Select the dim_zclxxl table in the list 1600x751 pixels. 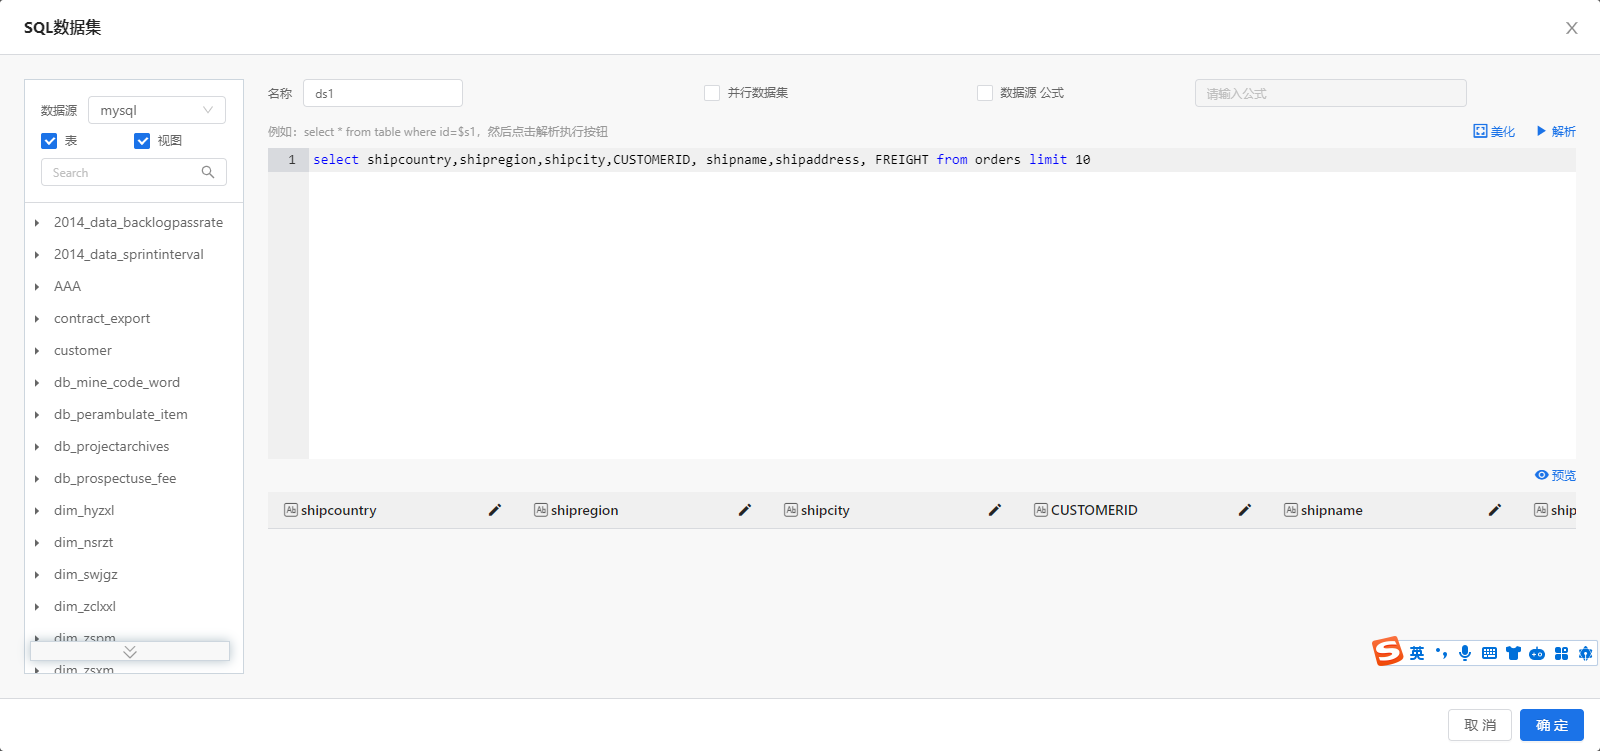tap(85, 606)
